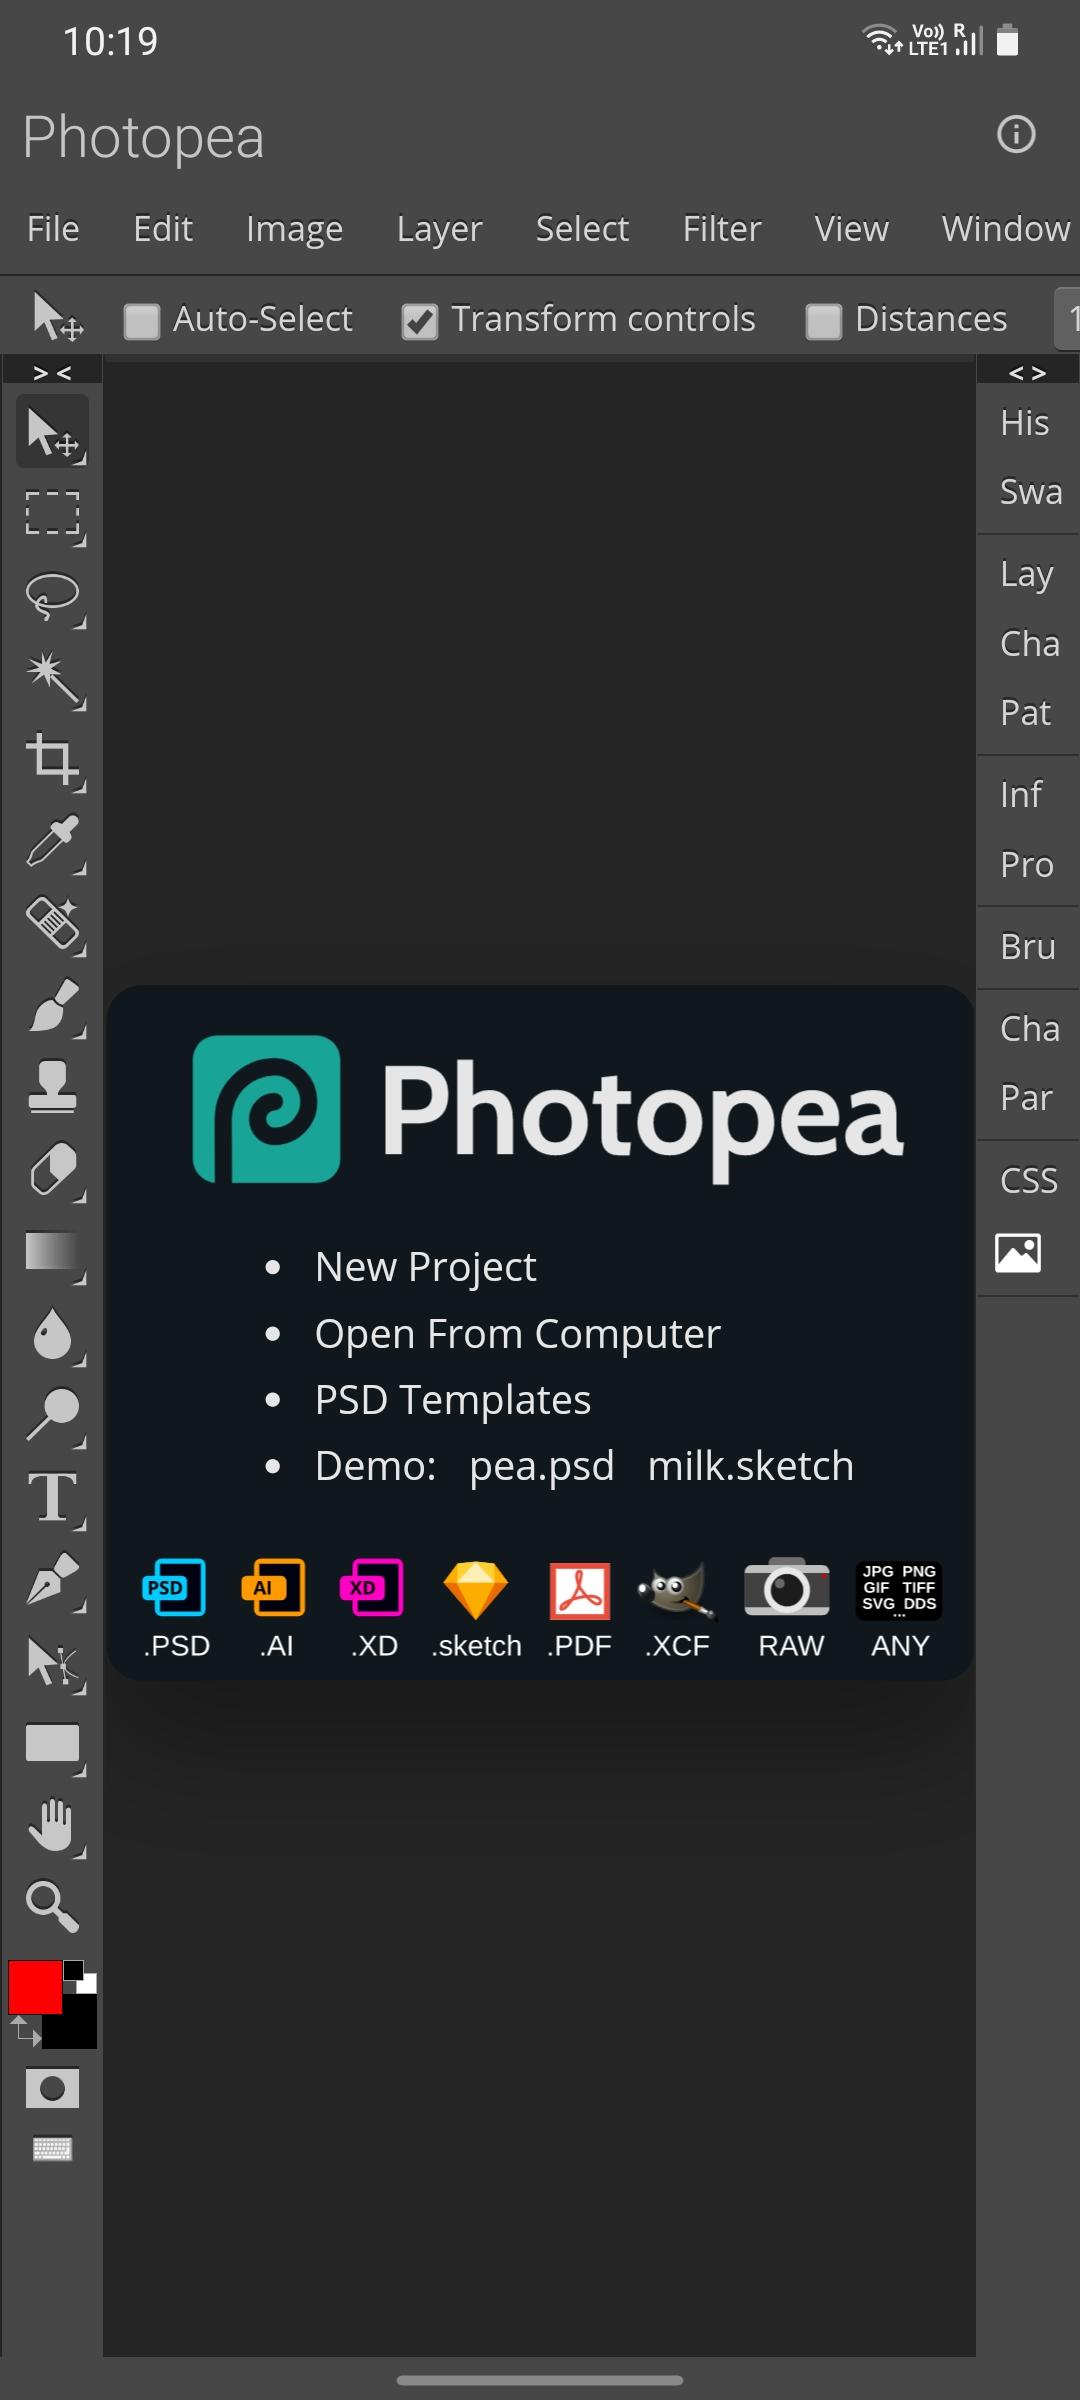Open the milk.sketch demo file

[750, 1466]
